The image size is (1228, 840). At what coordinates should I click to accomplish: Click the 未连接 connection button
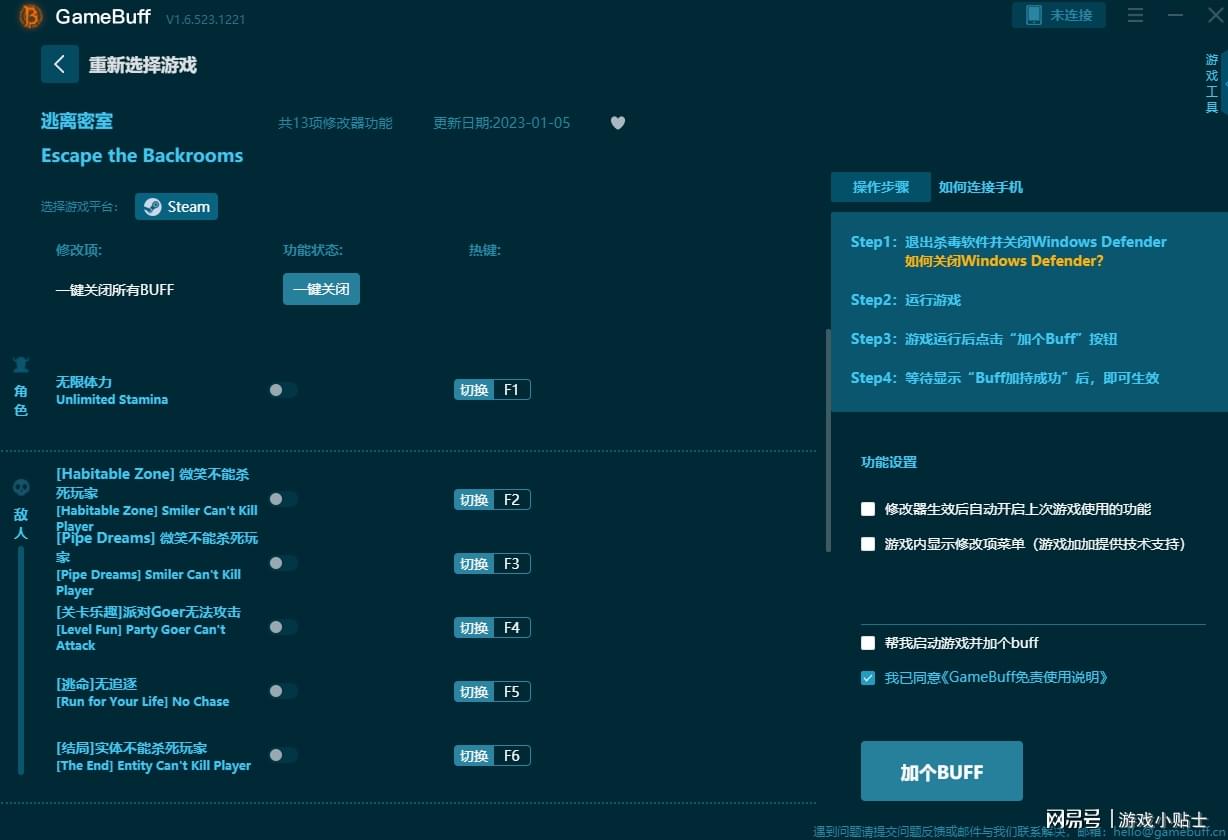point(1059,15)
